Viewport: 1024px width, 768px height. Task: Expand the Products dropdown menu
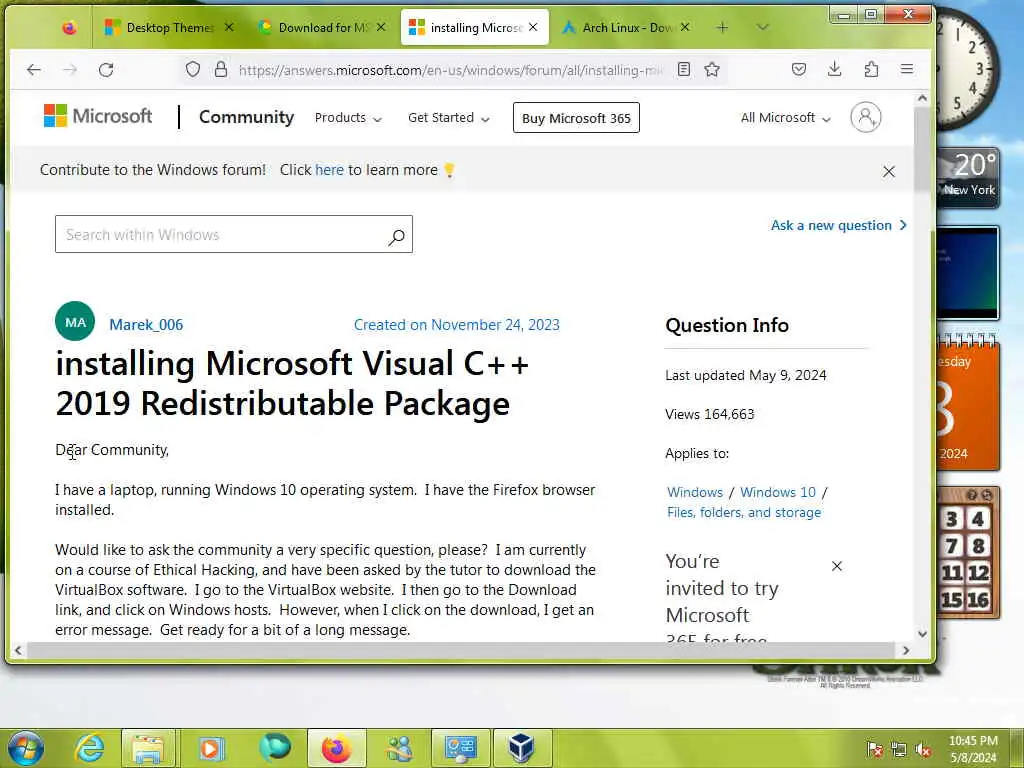click(348, 118)
